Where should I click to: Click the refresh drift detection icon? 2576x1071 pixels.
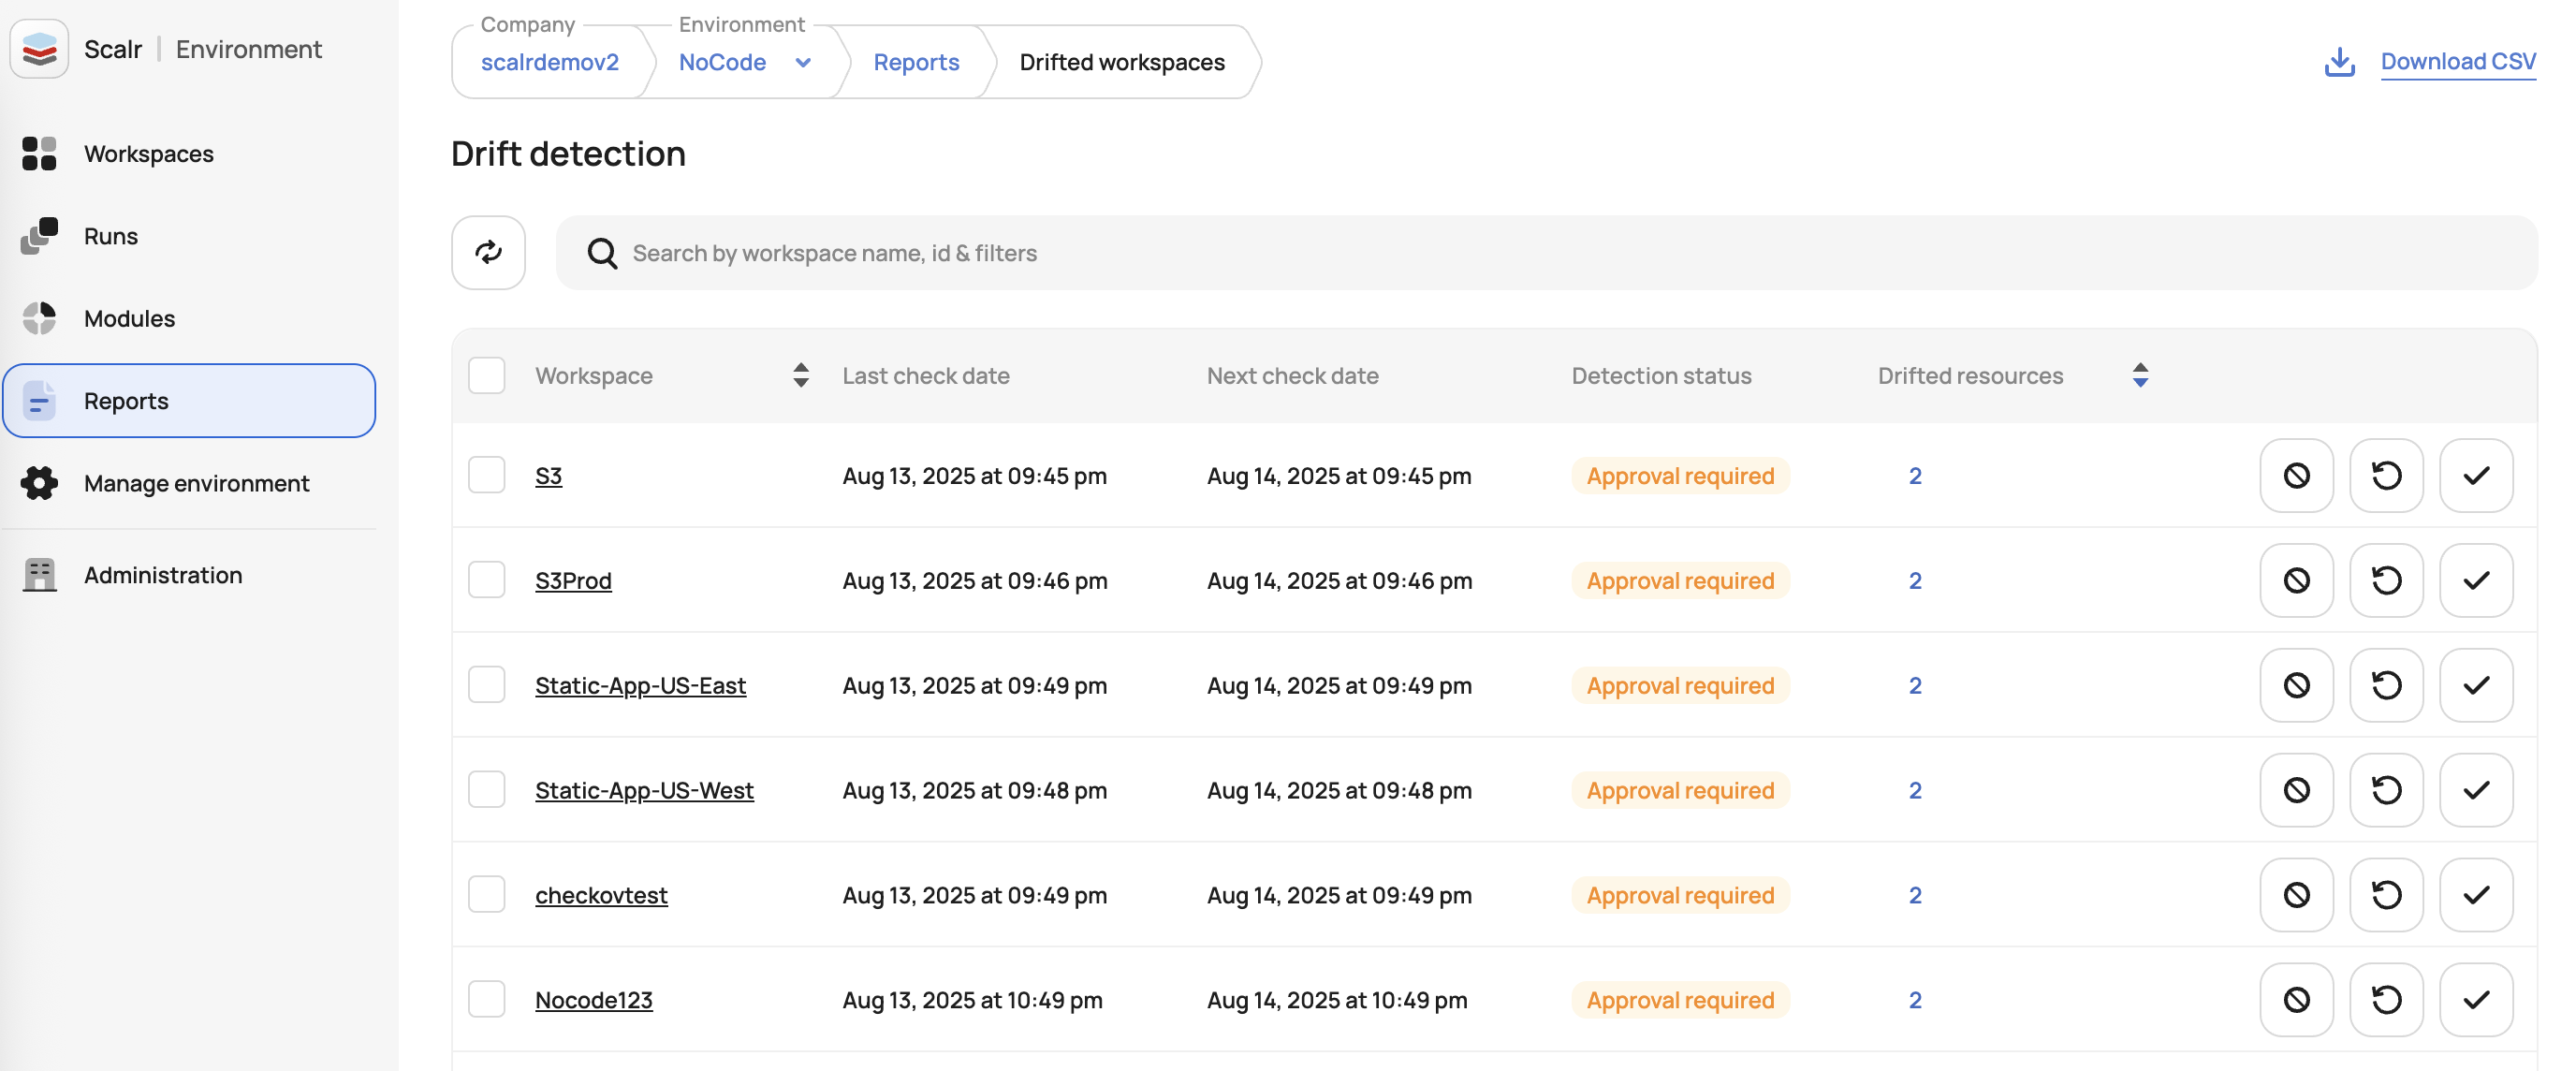[488, 253]
